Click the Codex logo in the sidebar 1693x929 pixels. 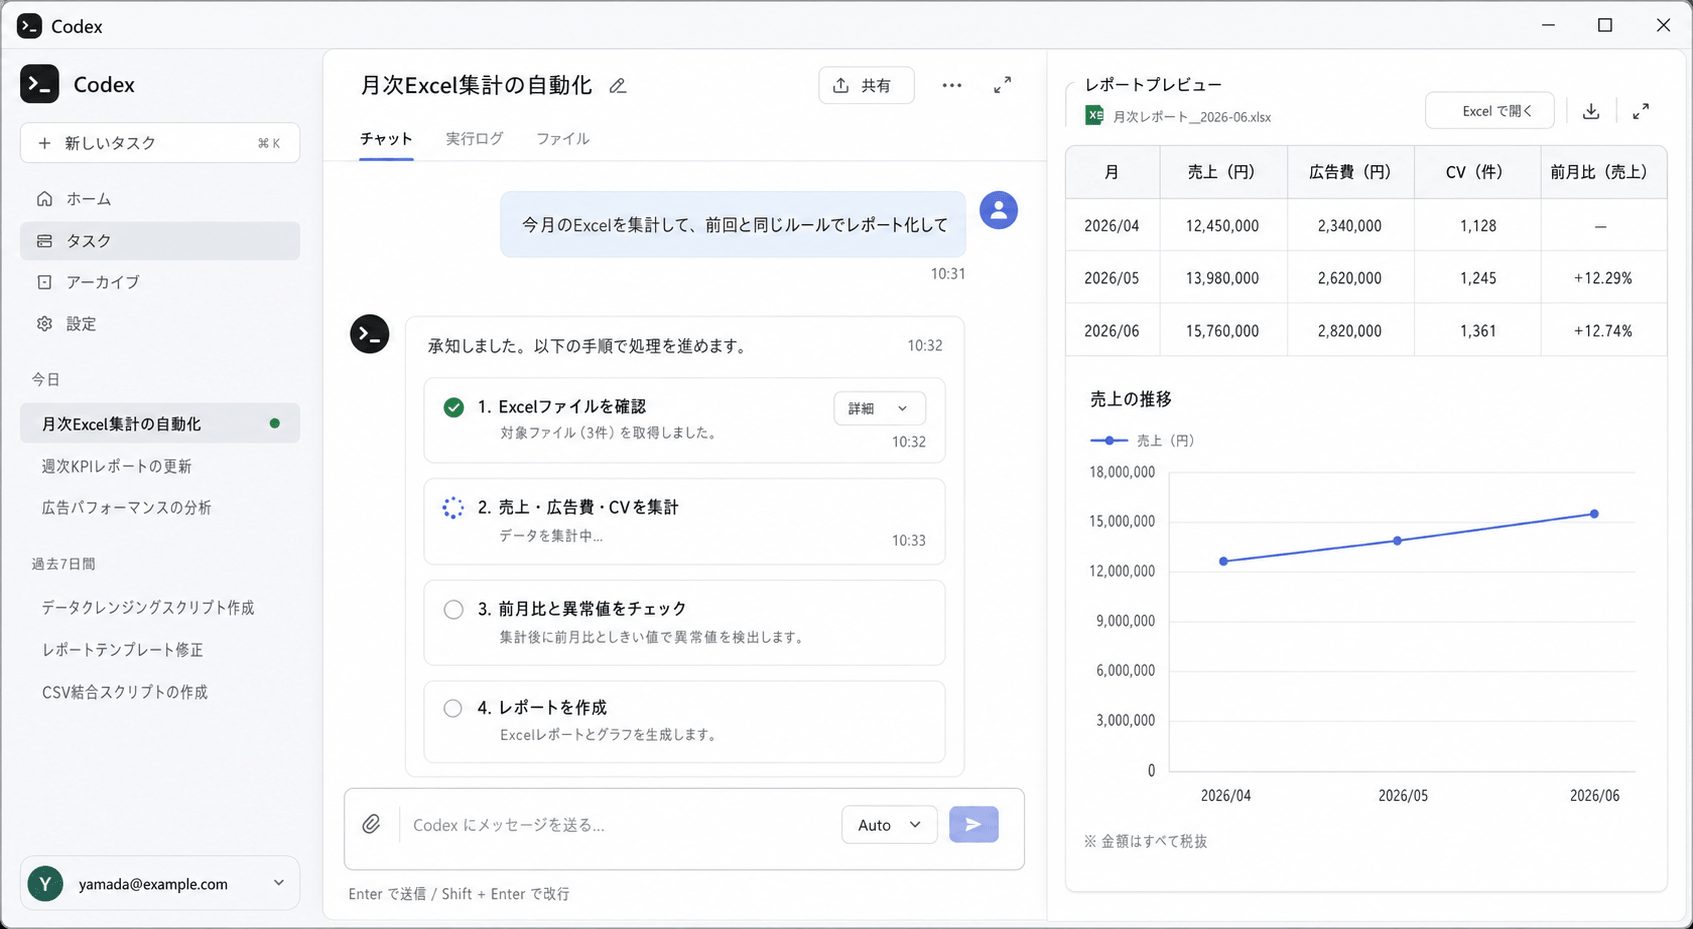tap(39, 84)
